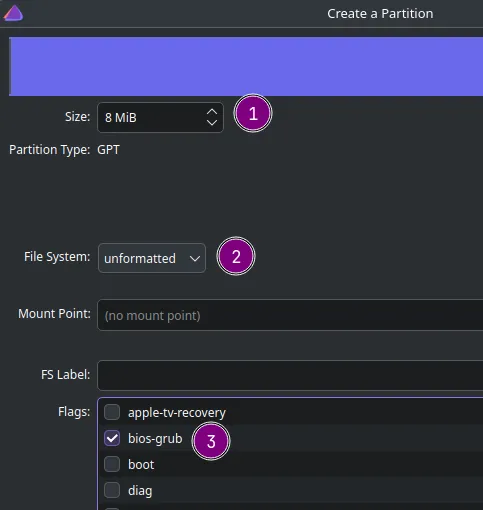
Task: Enable the apple-tv-recovery flag checkbox
Action: pos(112,412)
